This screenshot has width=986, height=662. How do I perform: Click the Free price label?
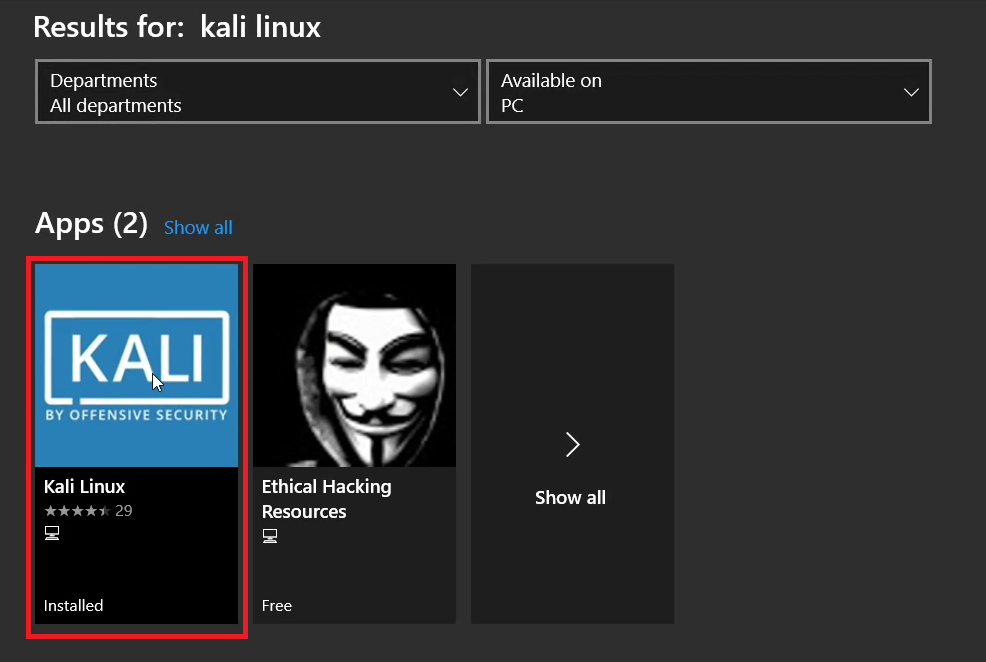coord(277,605)
